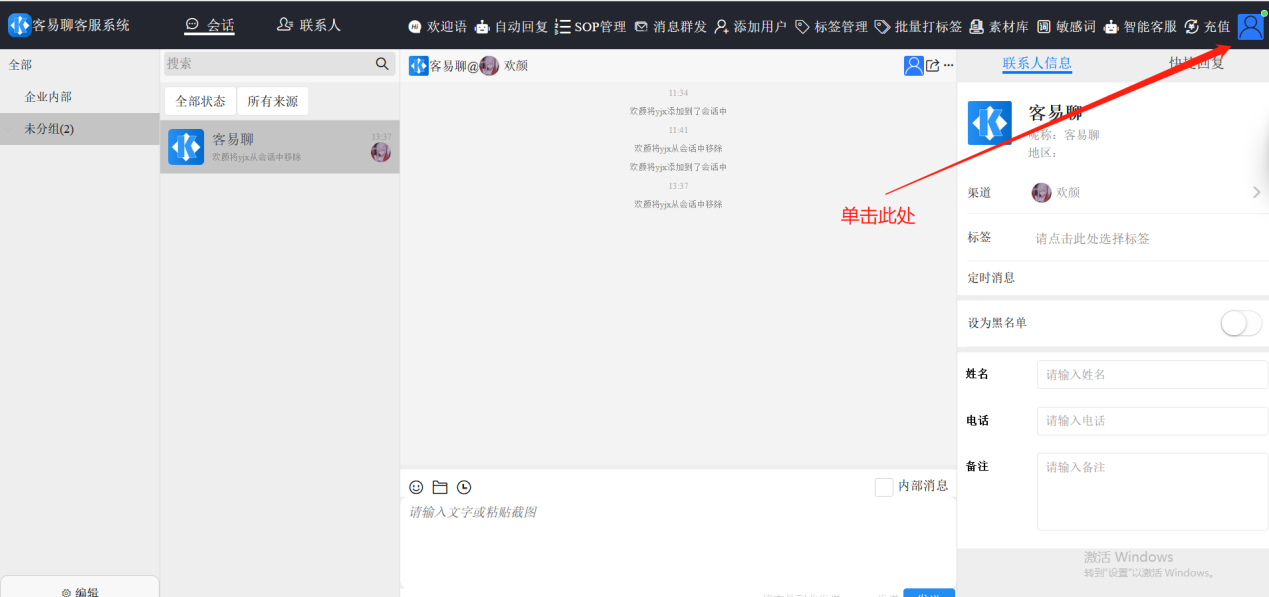Screen dimensions: 1269x597
Task: Open 智能客服 smart customer service
Action: 1140,27
